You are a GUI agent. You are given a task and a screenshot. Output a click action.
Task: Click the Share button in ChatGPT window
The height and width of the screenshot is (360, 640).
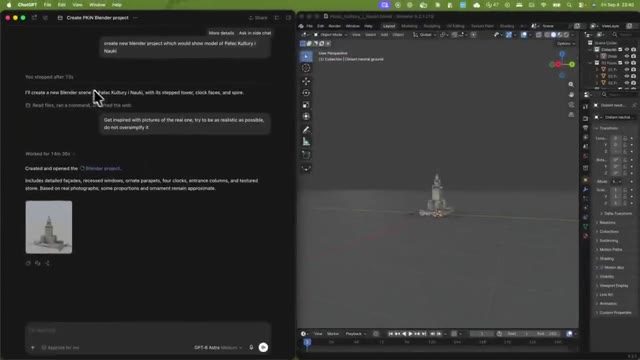[x=258, y=18]
